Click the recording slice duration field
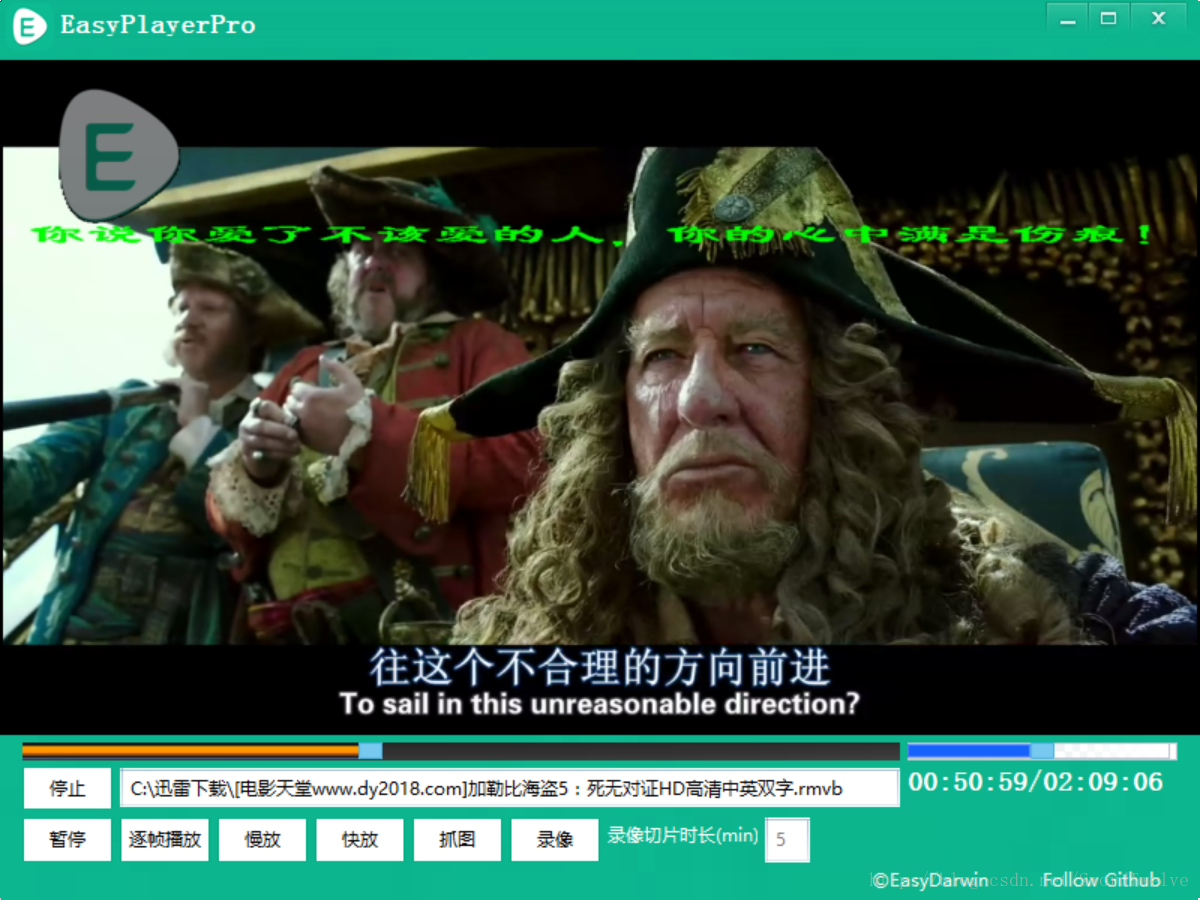Viewport: 1200px width, 900px height. [x=787, y=840]
